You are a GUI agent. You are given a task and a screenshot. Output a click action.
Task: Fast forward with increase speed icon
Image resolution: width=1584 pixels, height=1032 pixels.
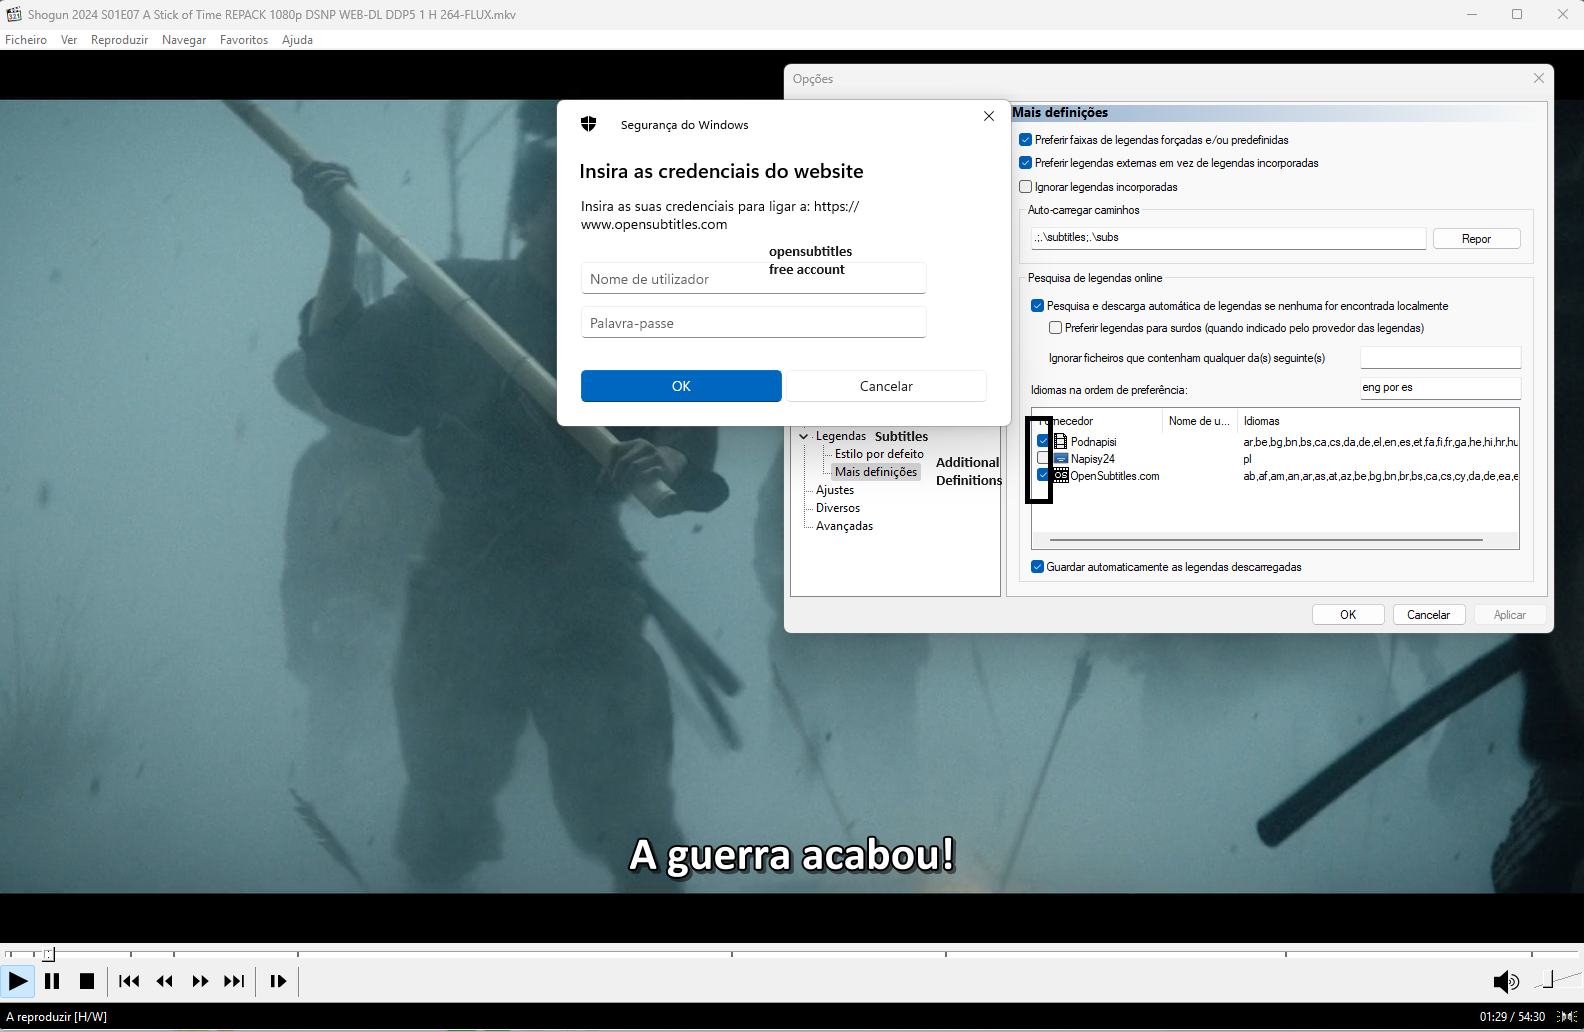pyautogui.click(x=200, y=981)
